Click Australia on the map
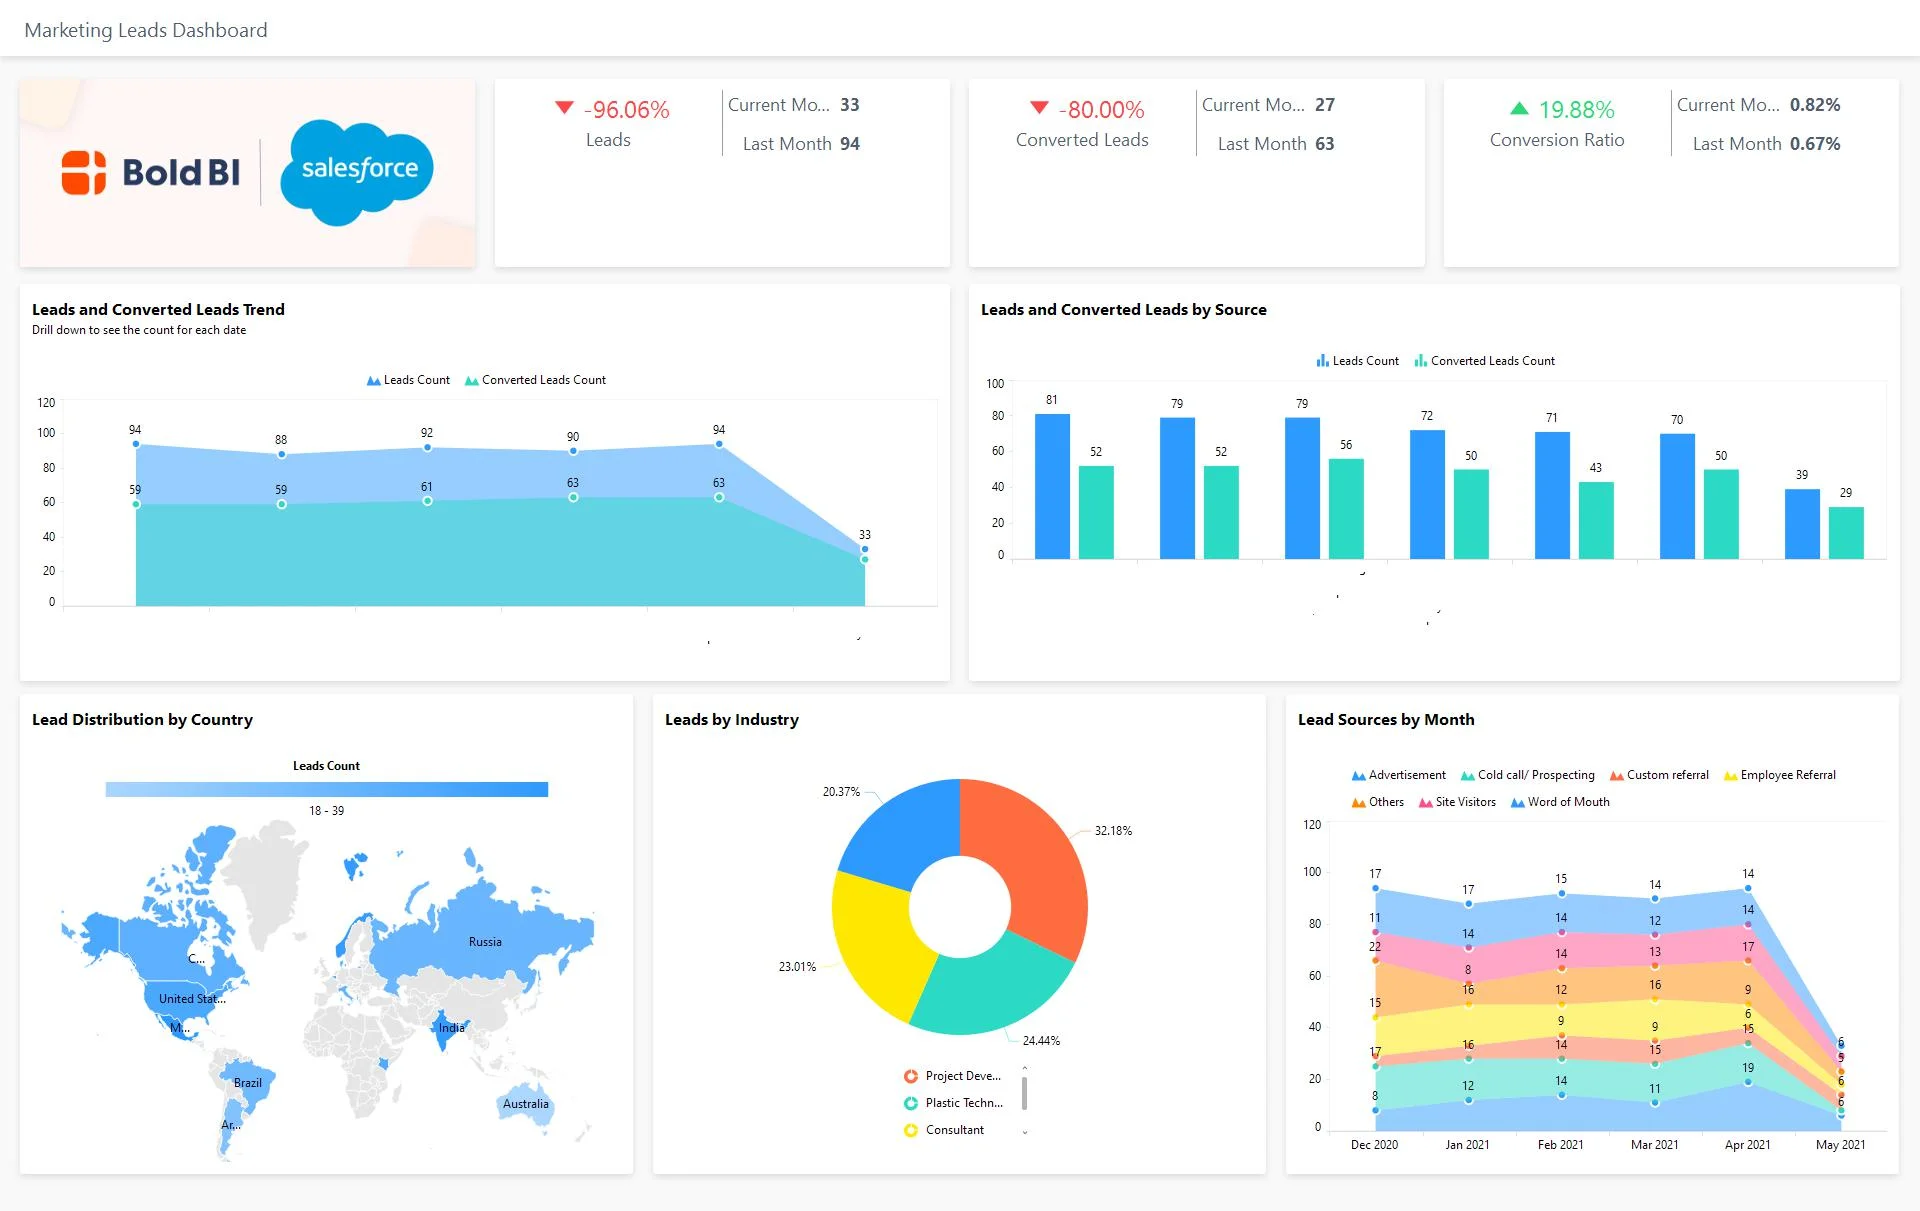 coord(525,1105)
